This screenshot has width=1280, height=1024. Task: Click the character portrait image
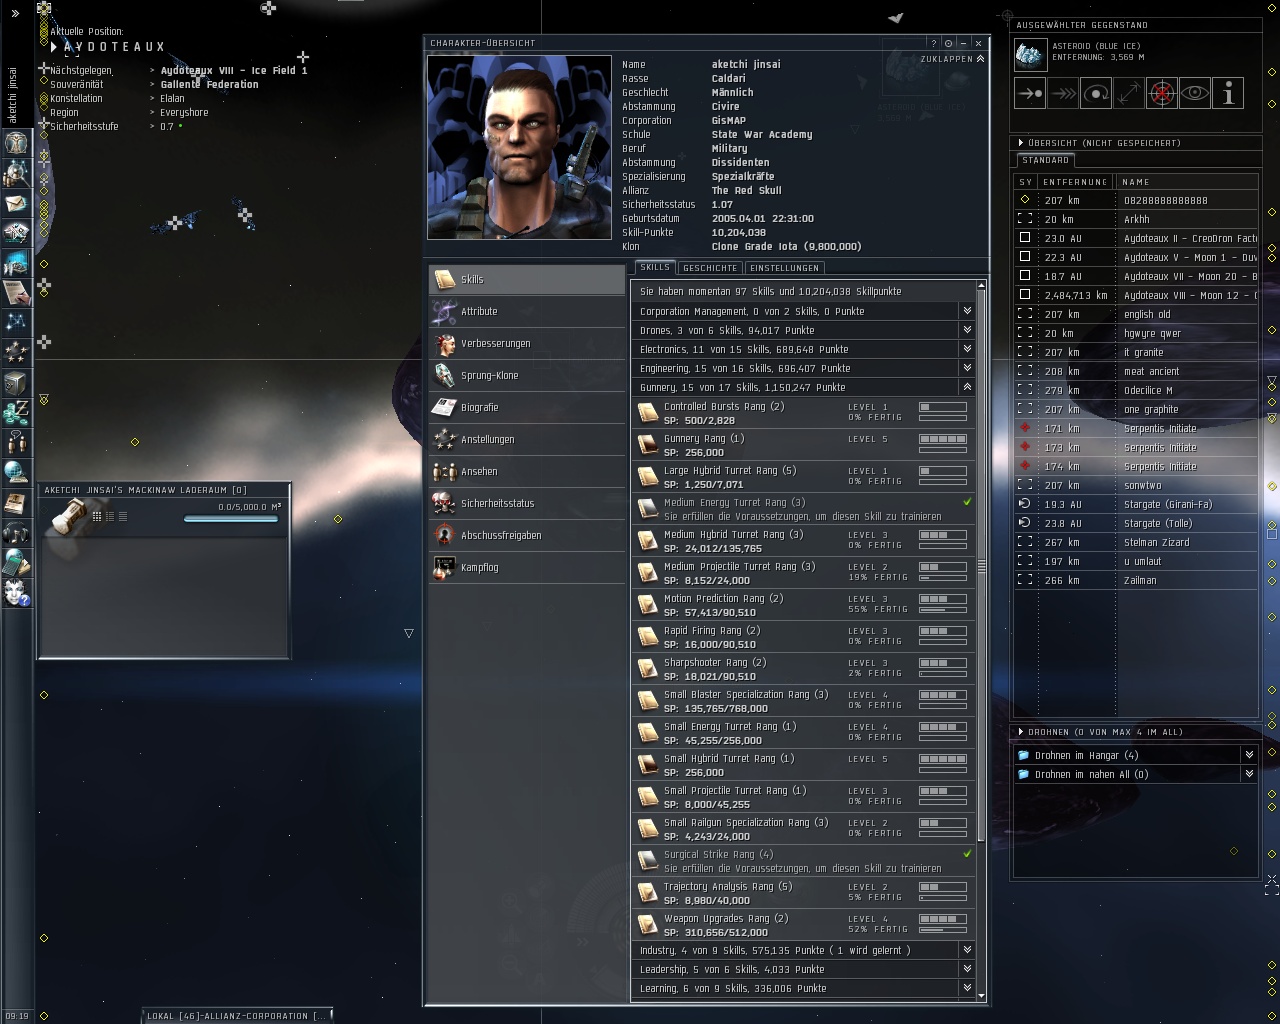coord(519,147)
